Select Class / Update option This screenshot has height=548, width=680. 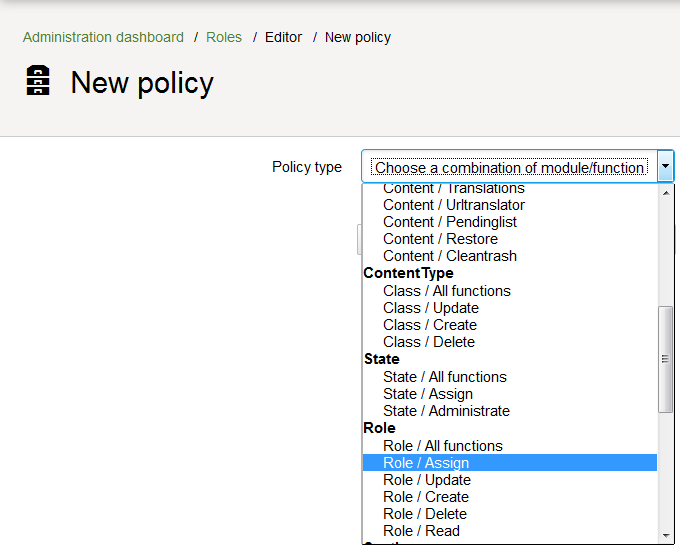click(510, 308)
